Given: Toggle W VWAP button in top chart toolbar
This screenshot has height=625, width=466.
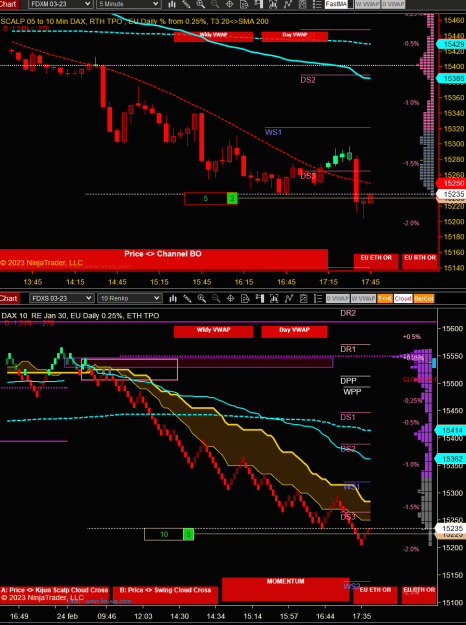Looking at the screenshot, I should tap(367, 4).
